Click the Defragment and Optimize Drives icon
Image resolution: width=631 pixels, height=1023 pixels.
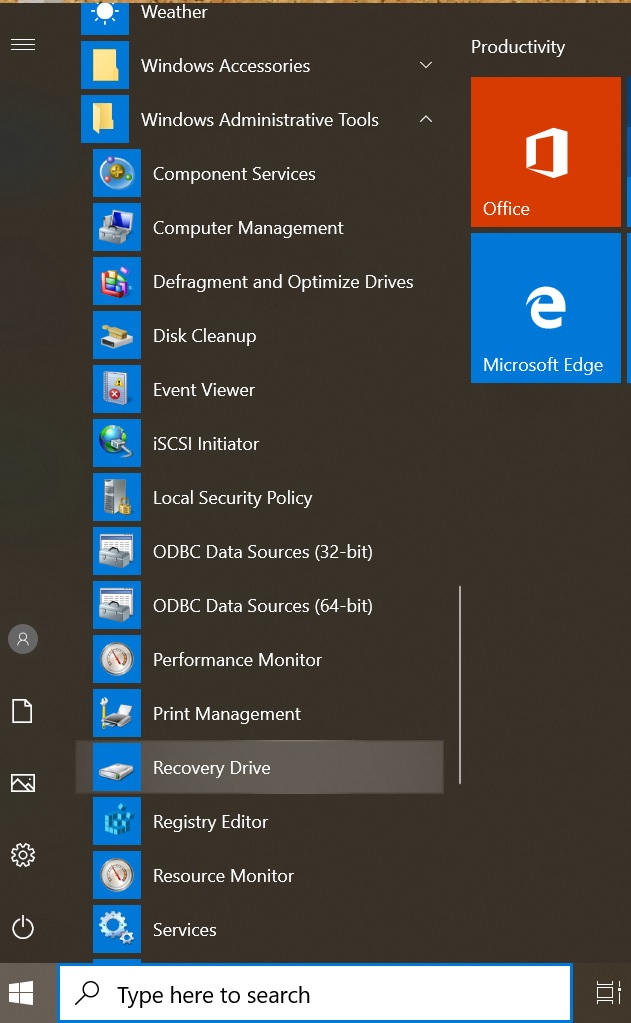(117, 281)
